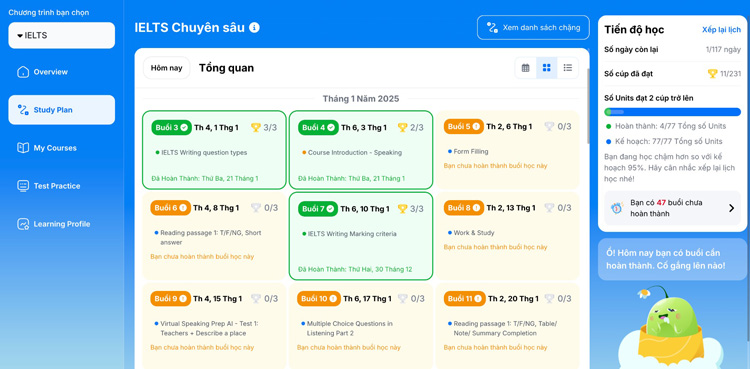Click the Units progress bar

click(673, 112)
